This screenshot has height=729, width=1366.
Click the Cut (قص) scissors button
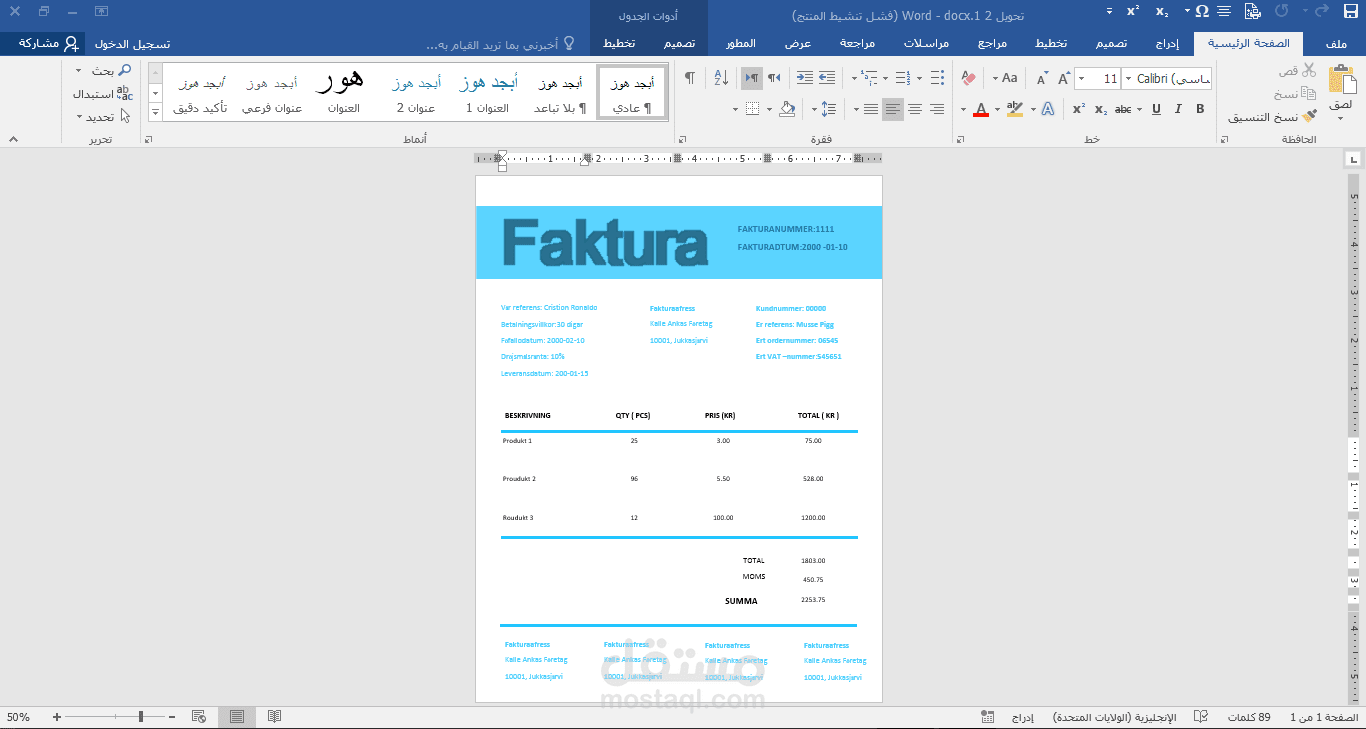coord(1298,70)
